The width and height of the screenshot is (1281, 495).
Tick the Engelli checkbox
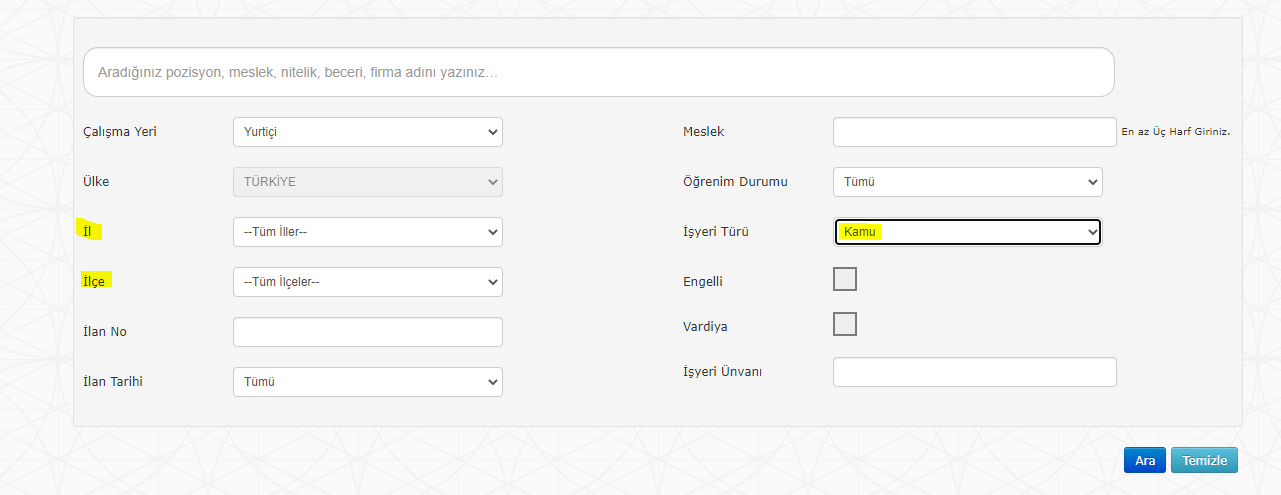(845, 279)
